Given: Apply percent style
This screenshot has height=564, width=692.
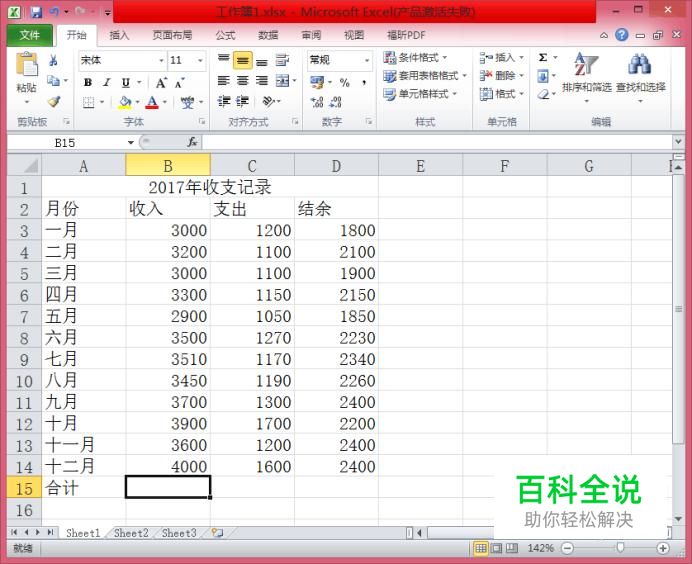Looking at the screenshot, I should 345,82.
